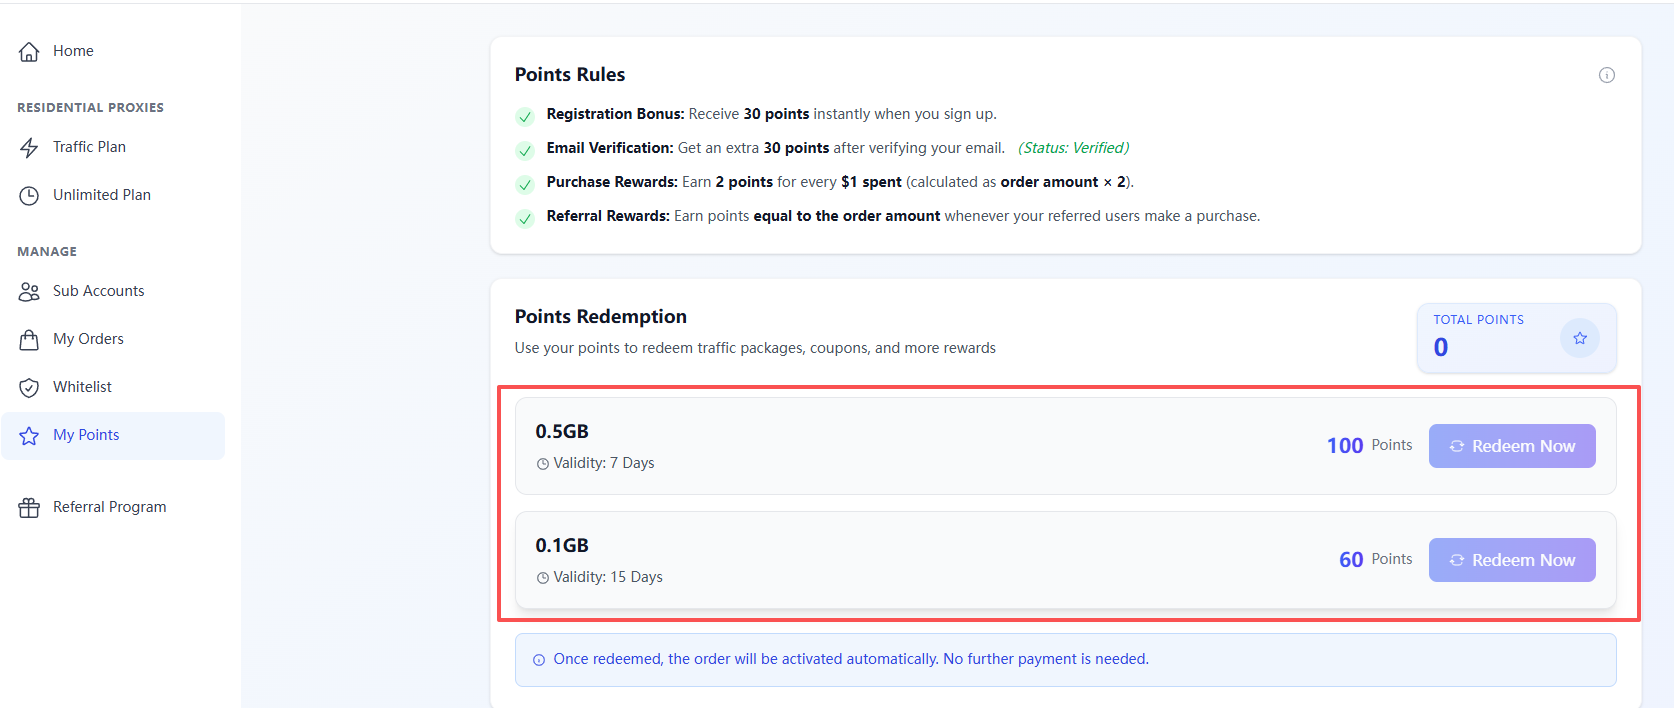The height and width of the screenshot is (708, 1674).
Task: Click the Whitelist shield icon
Action: click(x=29, y=388)
